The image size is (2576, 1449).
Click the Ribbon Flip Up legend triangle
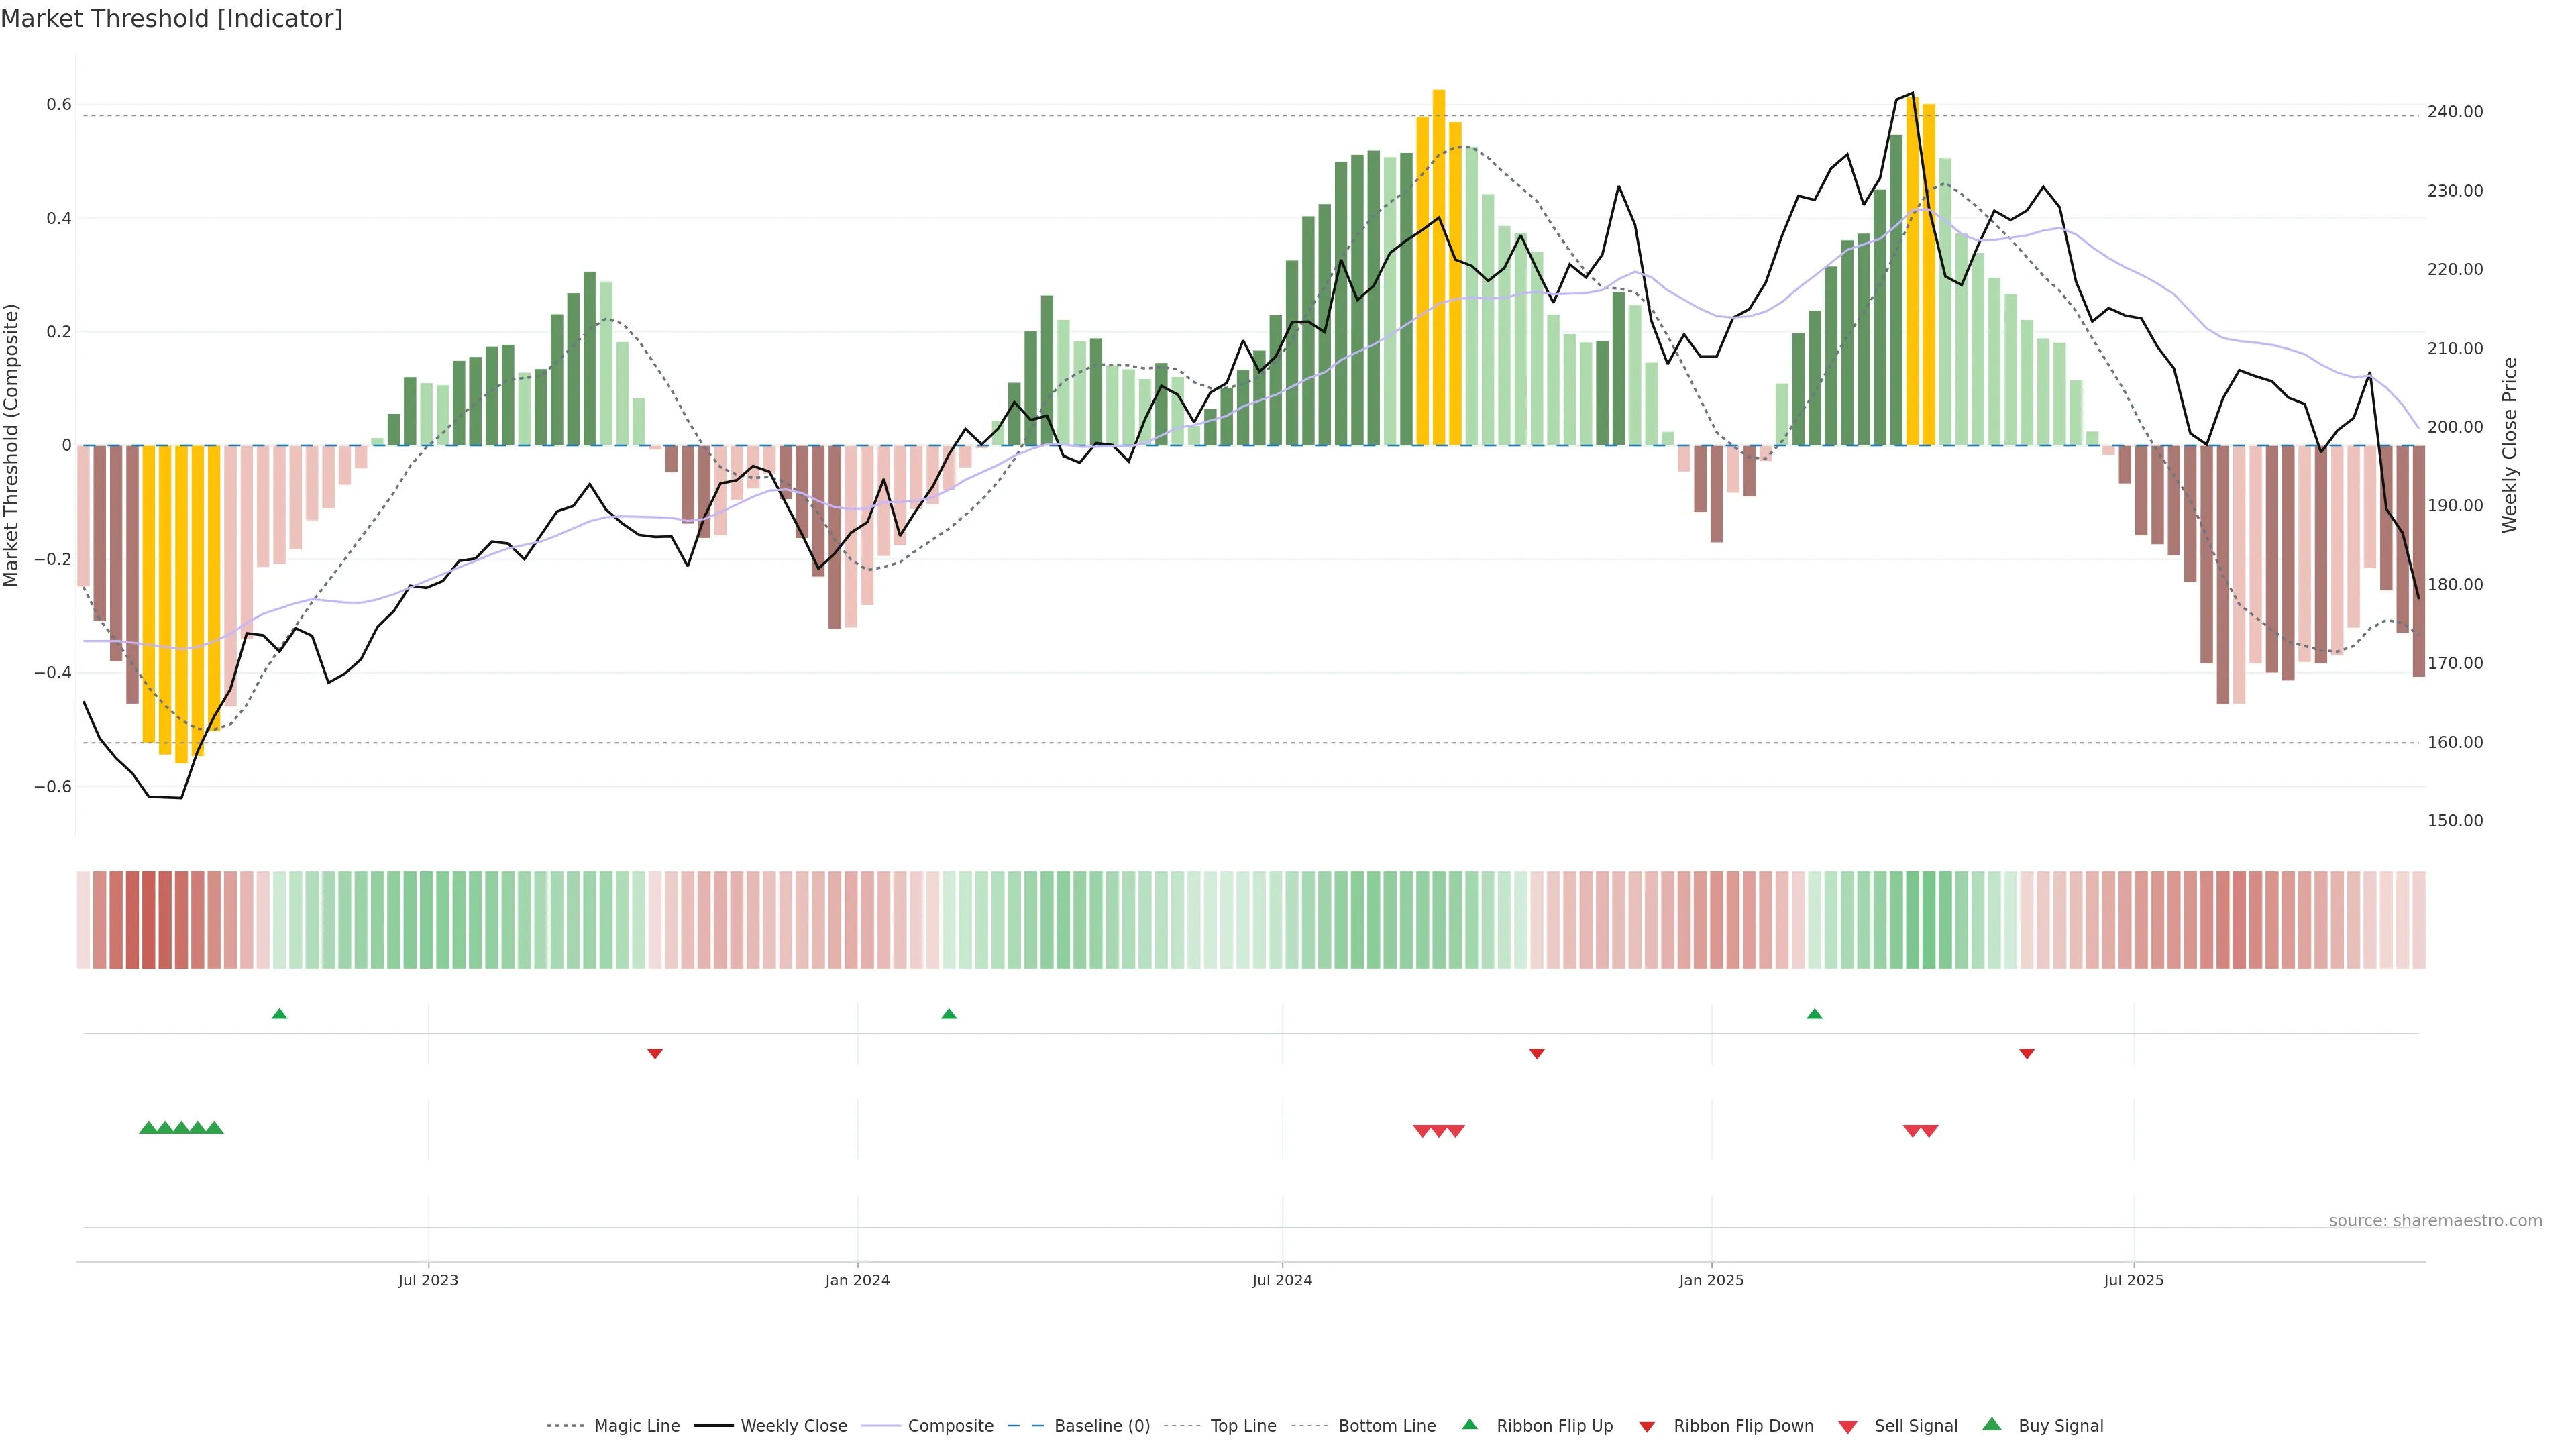tap(1469, 1424)
